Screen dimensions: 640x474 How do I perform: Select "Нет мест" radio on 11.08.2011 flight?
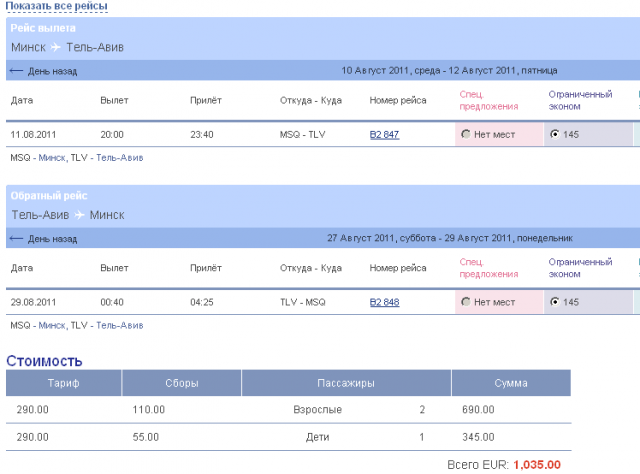[x=466, y=134]
